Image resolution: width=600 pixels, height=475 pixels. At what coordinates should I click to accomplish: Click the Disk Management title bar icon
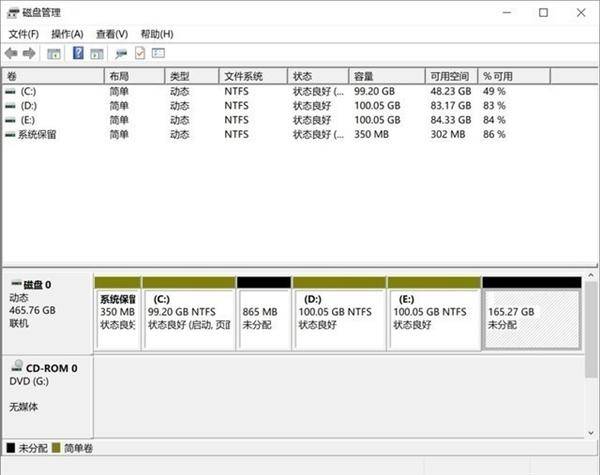coord(13,13)
